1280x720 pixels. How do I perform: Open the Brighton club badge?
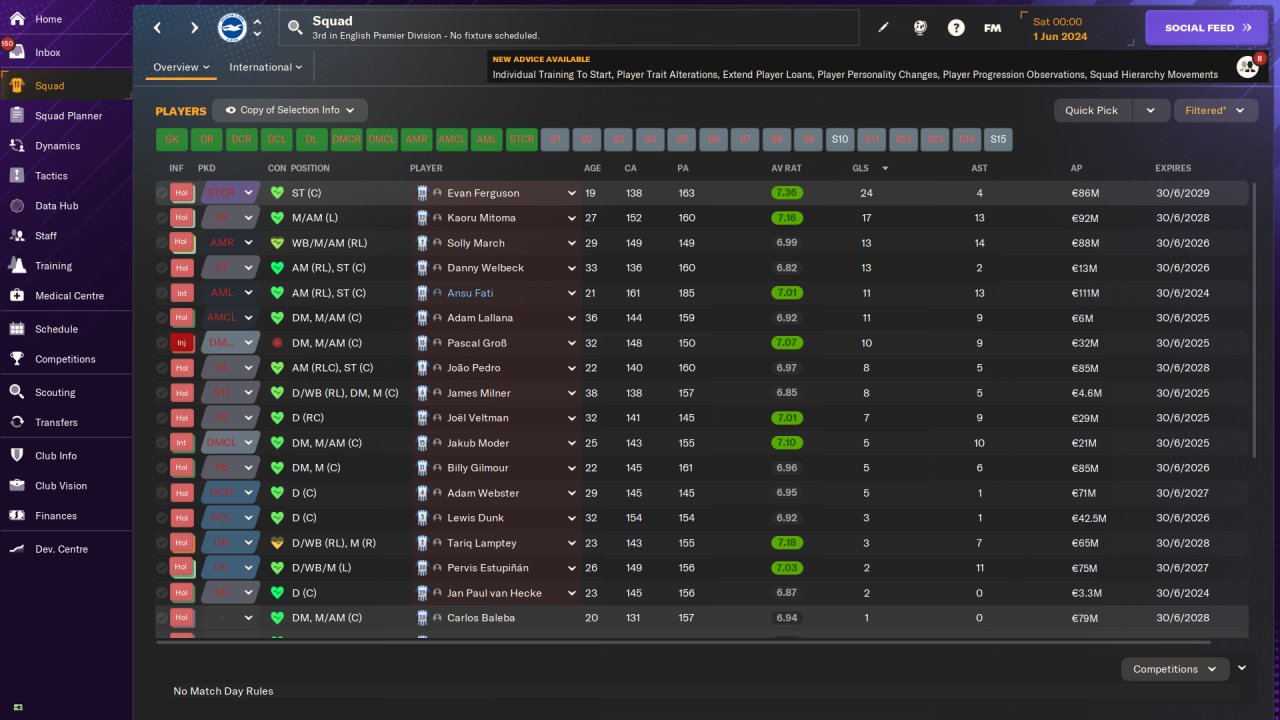(232, 28)
